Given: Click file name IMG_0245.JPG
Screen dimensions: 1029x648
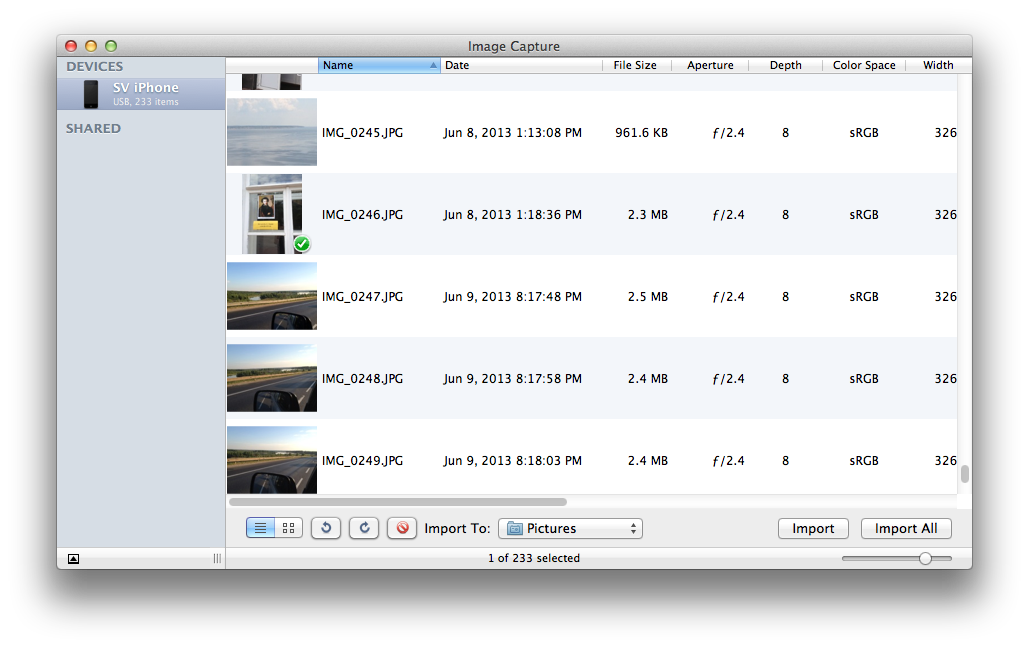Looking at the screenshot, I should pos(362,133).
